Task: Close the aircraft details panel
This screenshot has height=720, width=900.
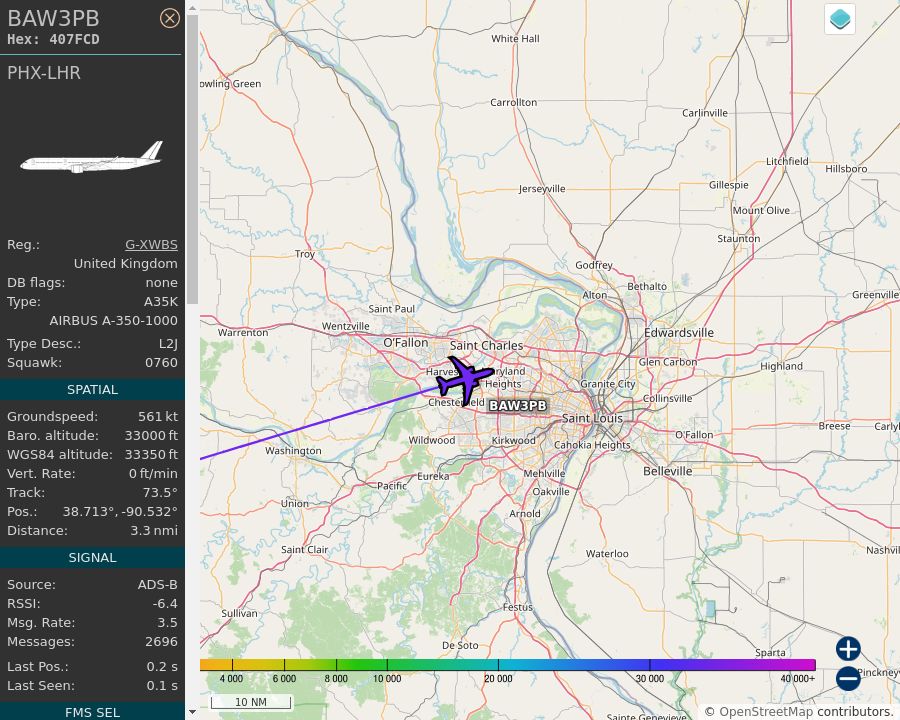Action: coord(170,18)
